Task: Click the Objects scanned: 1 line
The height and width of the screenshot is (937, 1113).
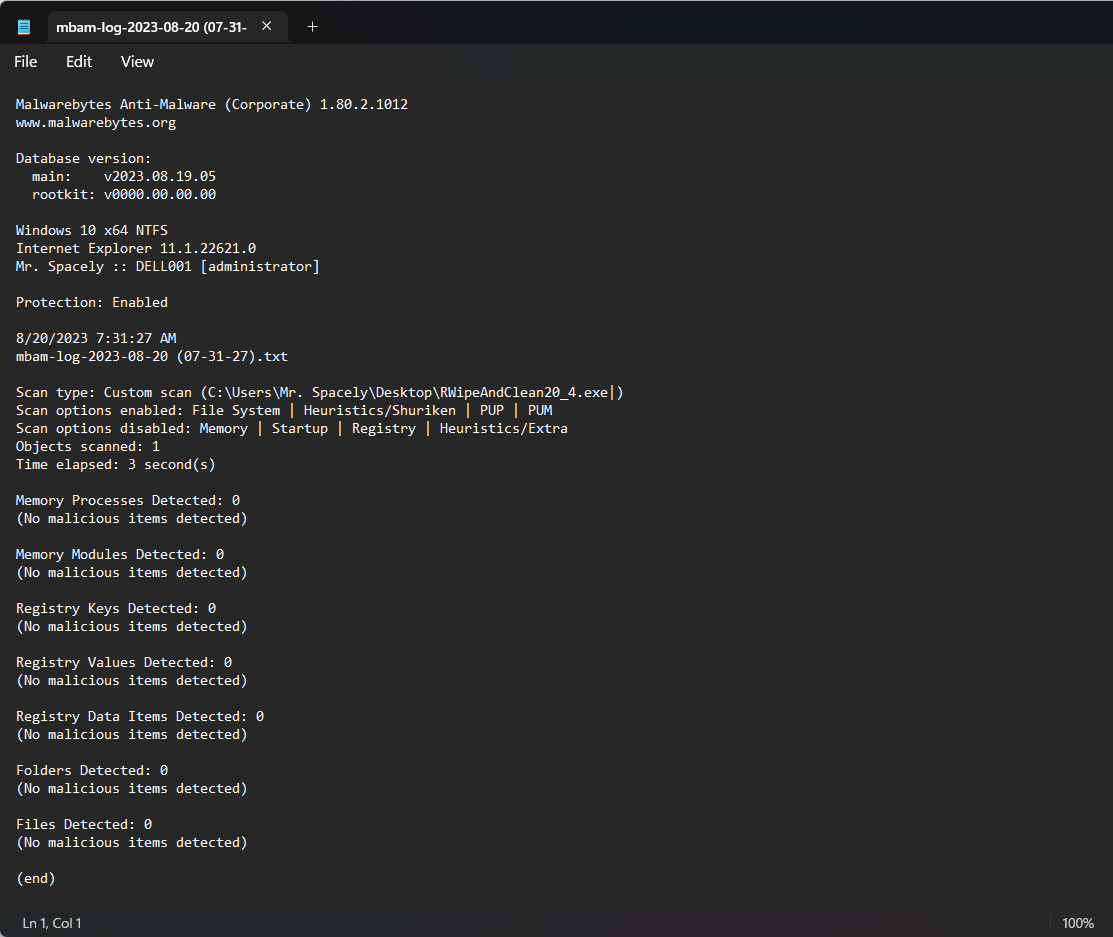Action: coord(87,446)
